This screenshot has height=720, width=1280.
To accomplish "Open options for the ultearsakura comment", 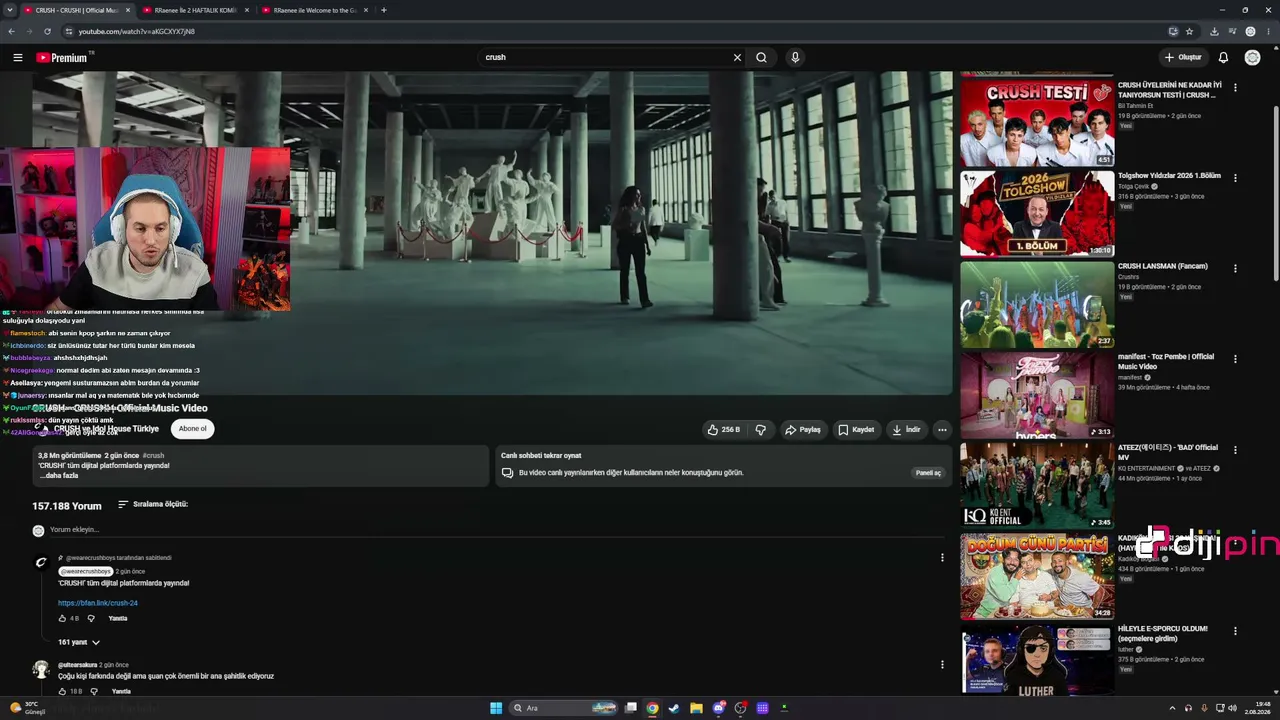I will point(942,665).
